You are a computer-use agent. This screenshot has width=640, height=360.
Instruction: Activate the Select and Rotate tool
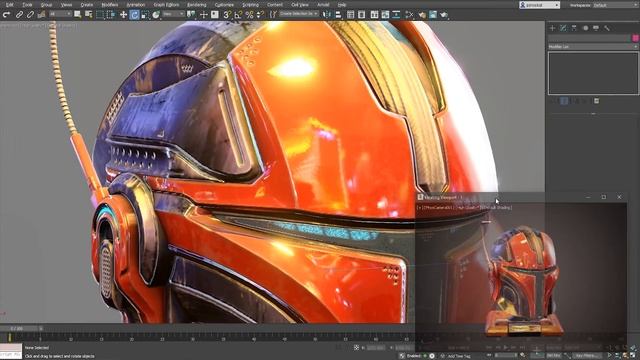(x=134, y=15)
